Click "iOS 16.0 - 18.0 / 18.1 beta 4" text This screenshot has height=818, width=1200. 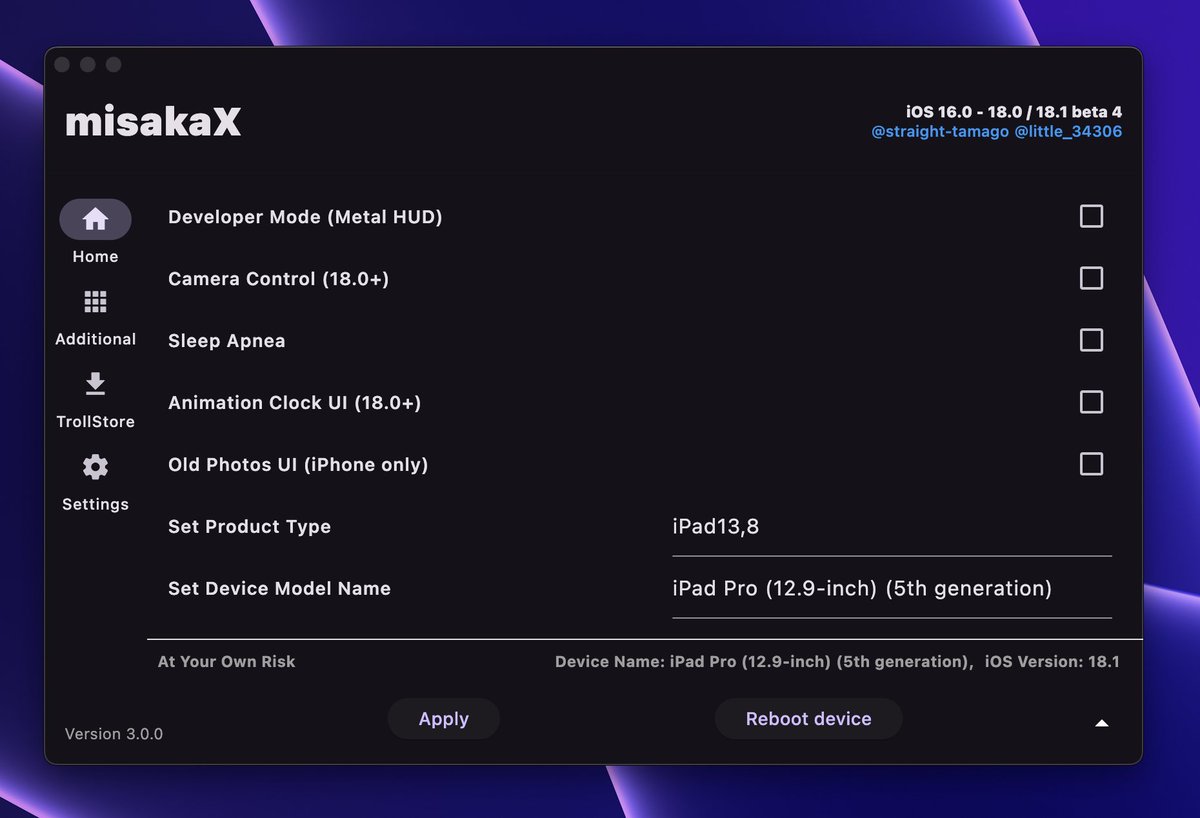coord(1014,112)
